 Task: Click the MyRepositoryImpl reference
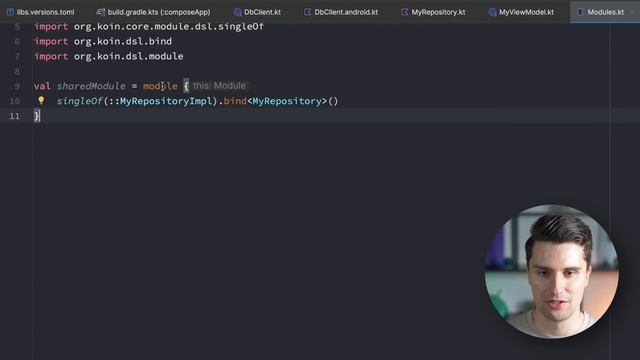[166, 101]
